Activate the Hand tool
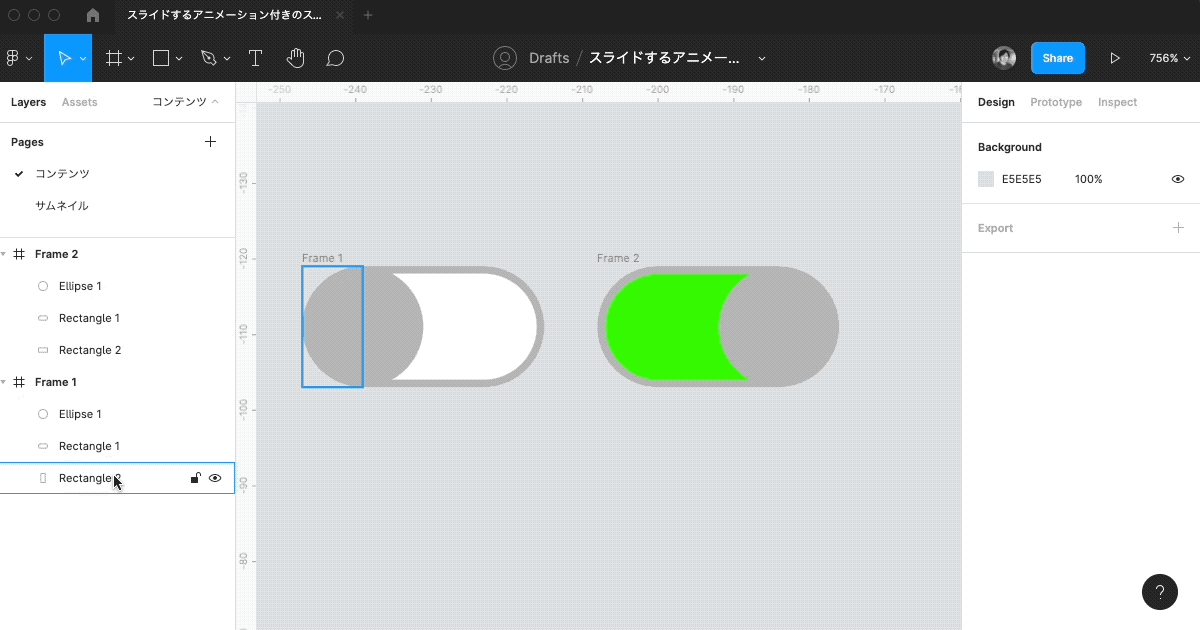 (295, 58)
